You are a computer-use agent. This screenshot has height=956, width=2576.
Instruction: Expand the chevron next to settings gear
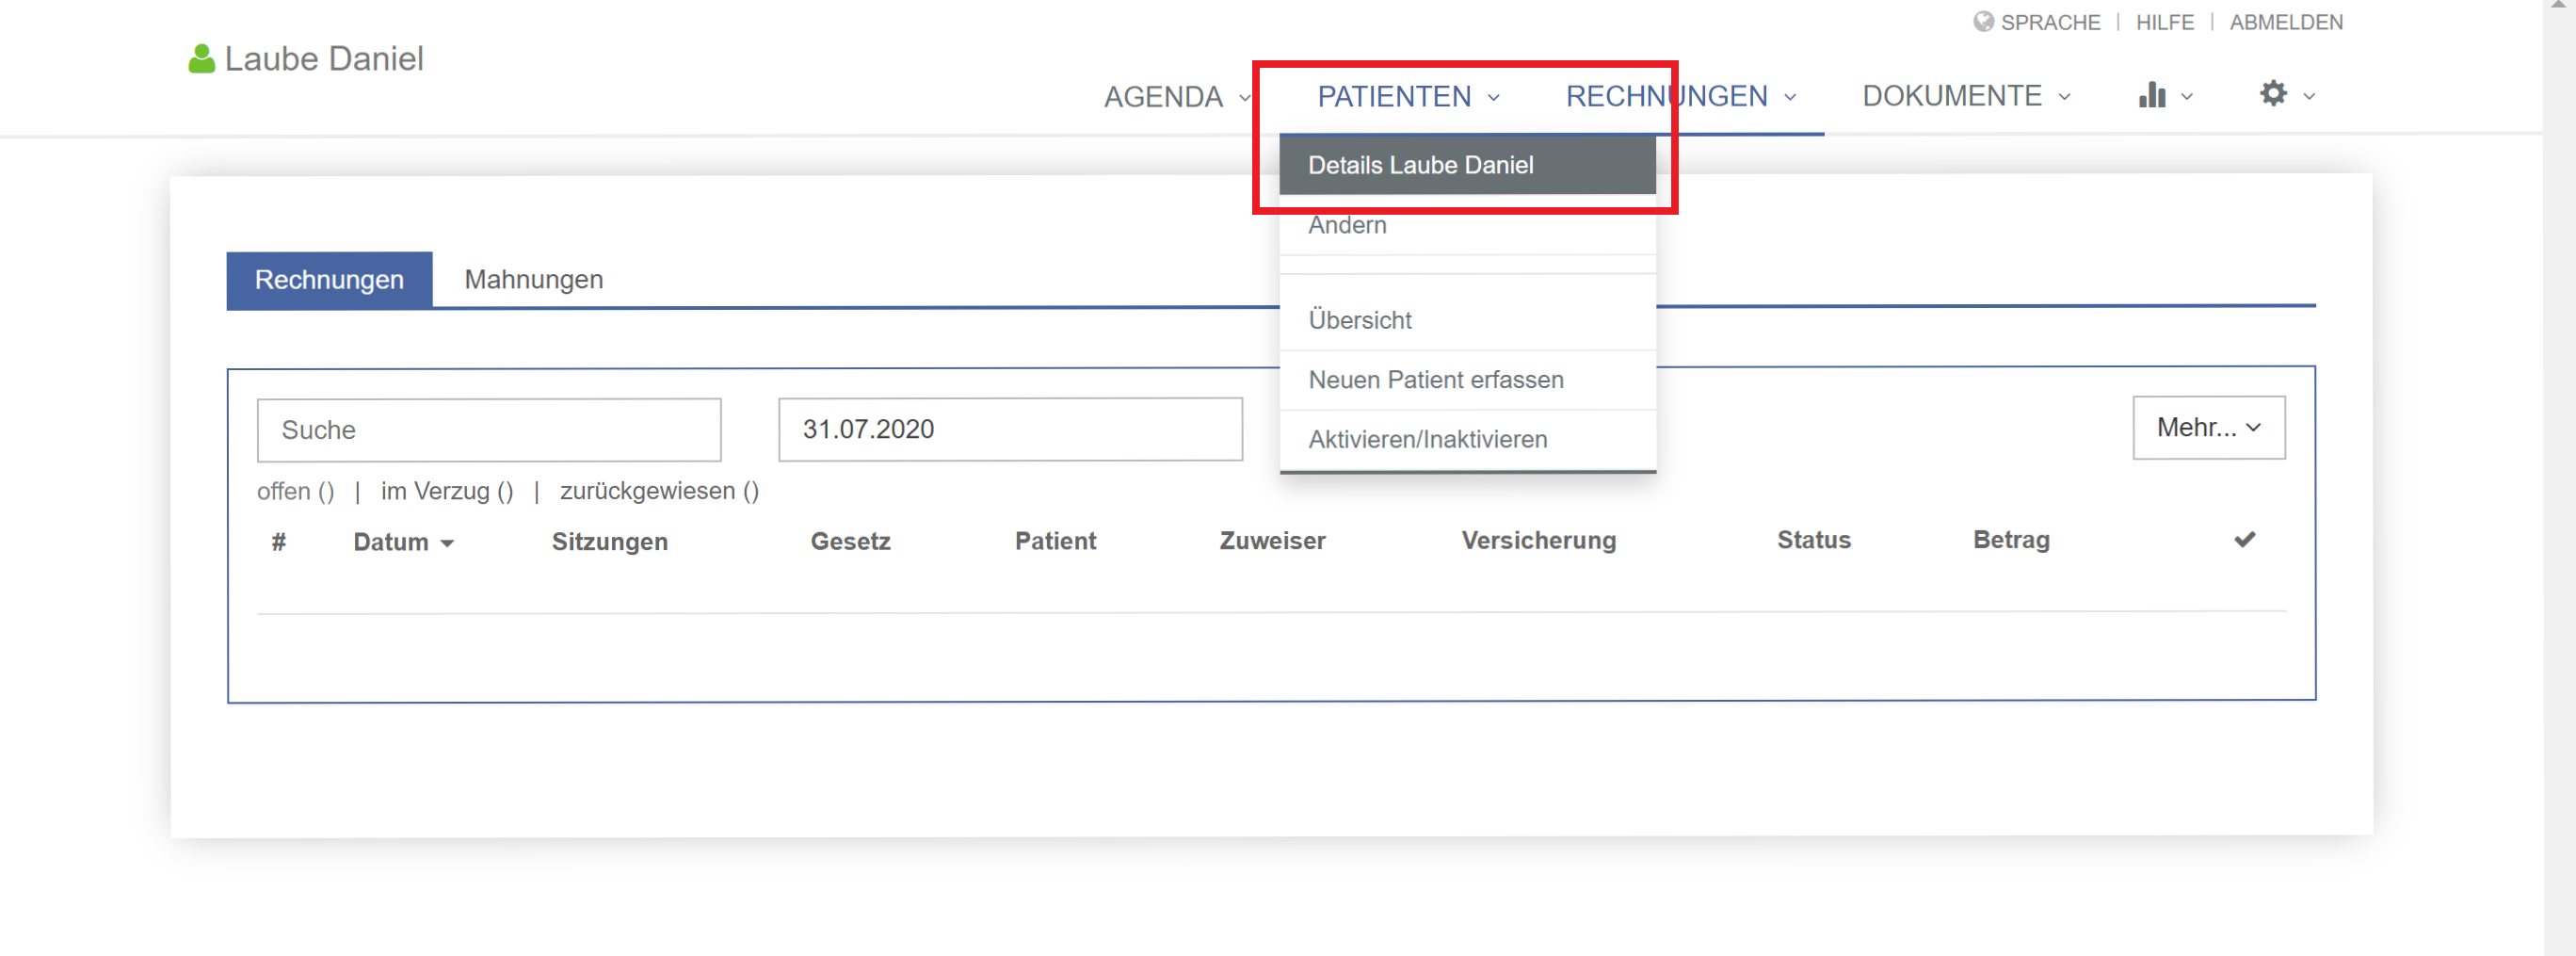[2308, 97]
